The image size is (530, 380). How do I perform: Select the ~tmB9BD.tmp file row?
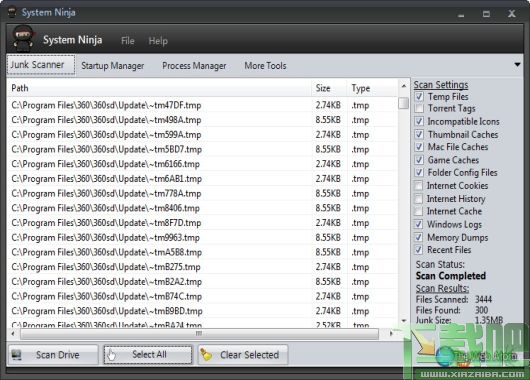[x=202, y=311]
